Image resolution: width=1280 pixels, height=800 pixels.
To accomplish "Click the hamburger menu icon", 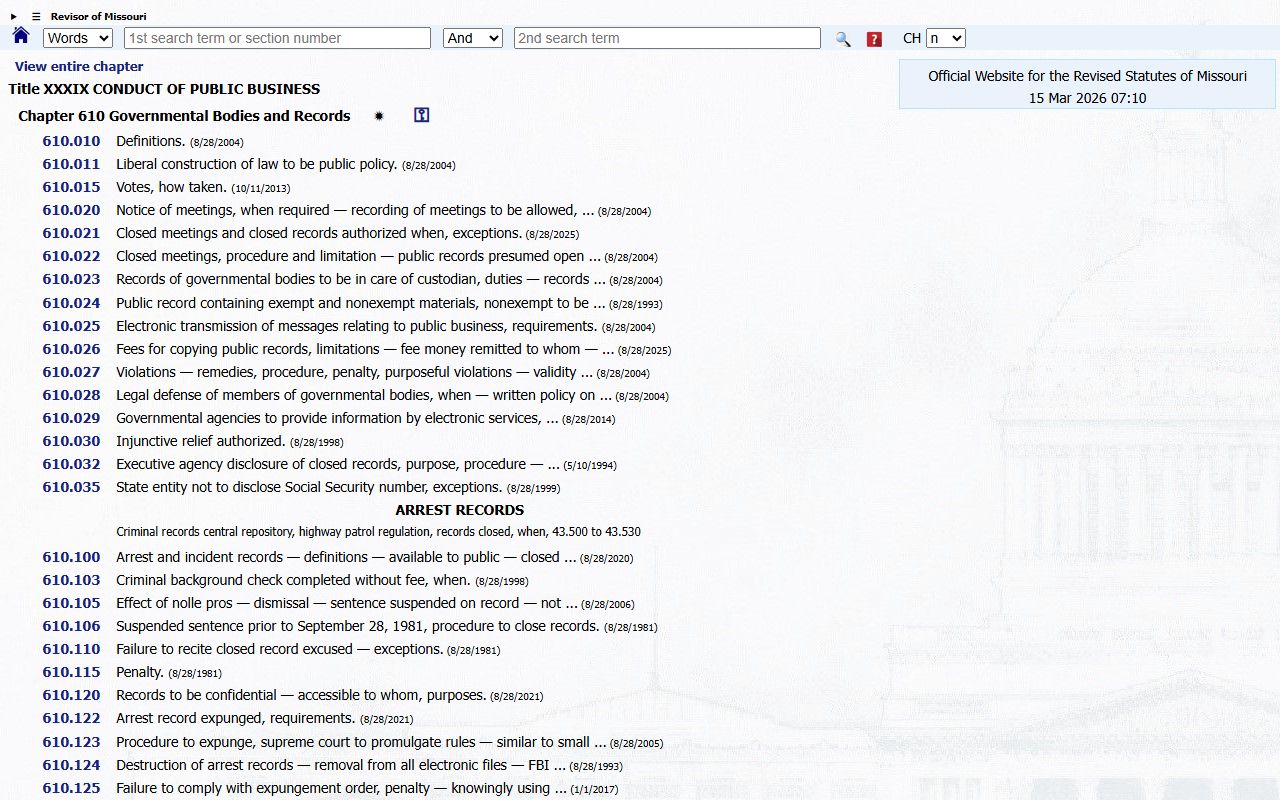I will coord(36,16).
